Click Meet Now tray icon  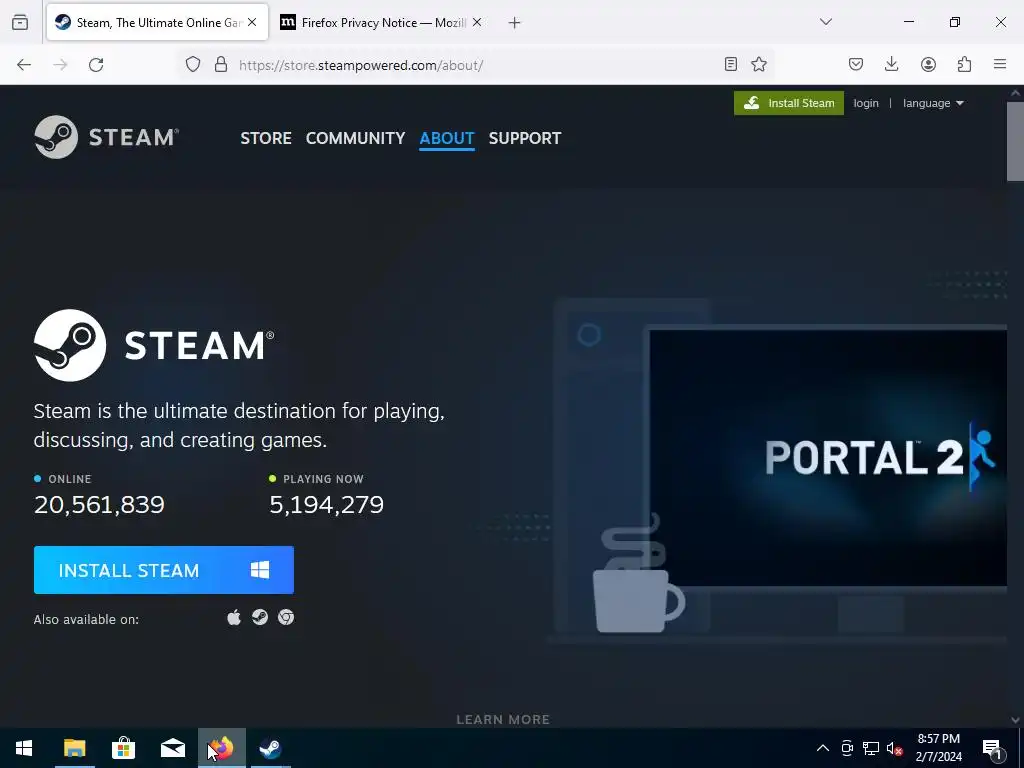tap(847, 748)
